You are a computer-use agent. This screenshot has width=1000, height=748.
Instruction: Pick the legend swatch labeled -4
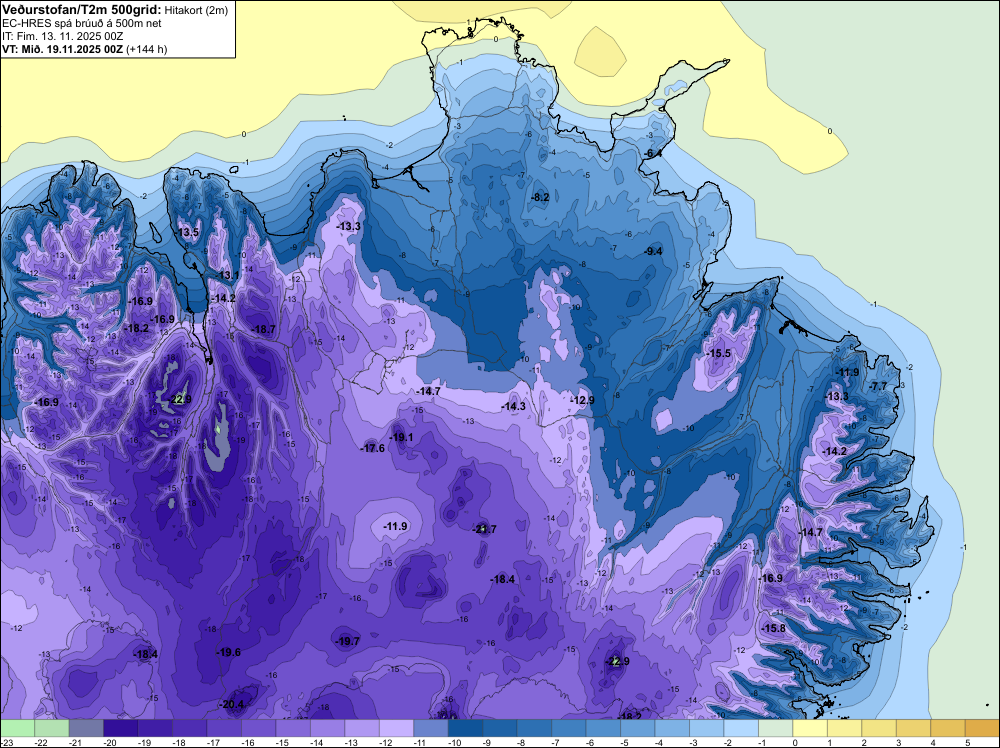click(x=672, y=728)
